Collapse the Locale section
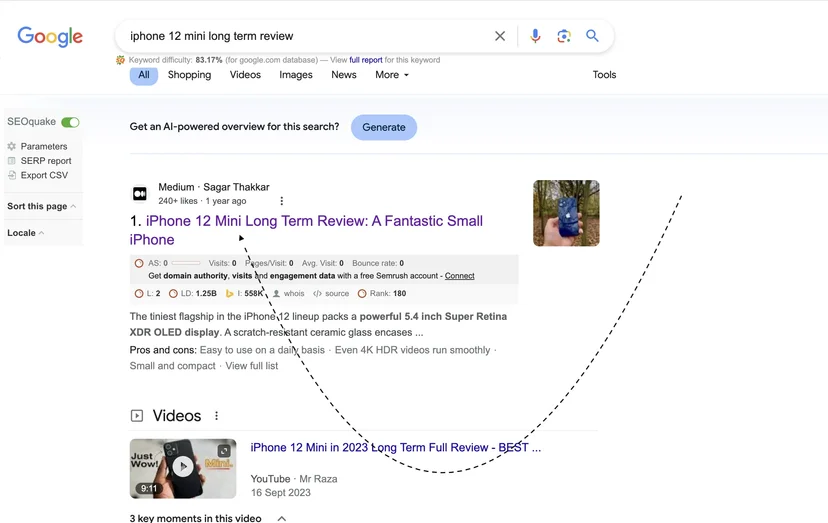This screenshot has width=828, height=523. tap(25, 233)
